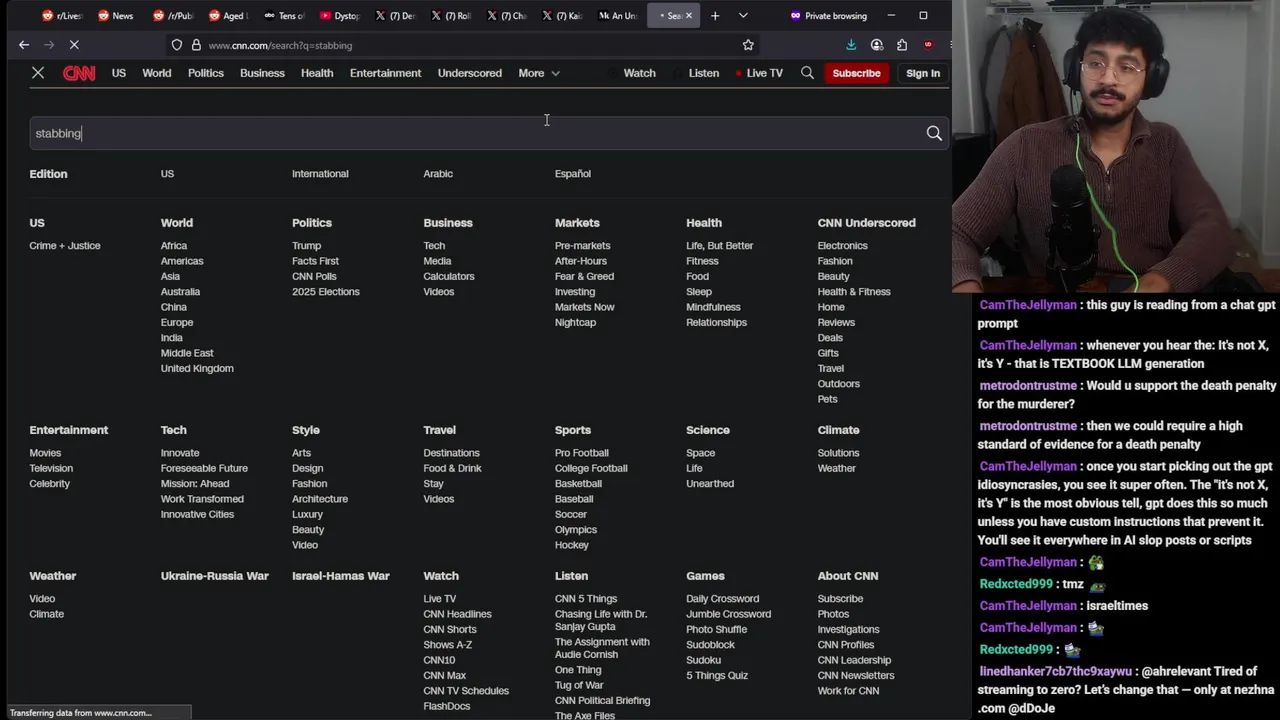Open 2025 Elections link
1280x720 pixels.
tap(326, 292)
